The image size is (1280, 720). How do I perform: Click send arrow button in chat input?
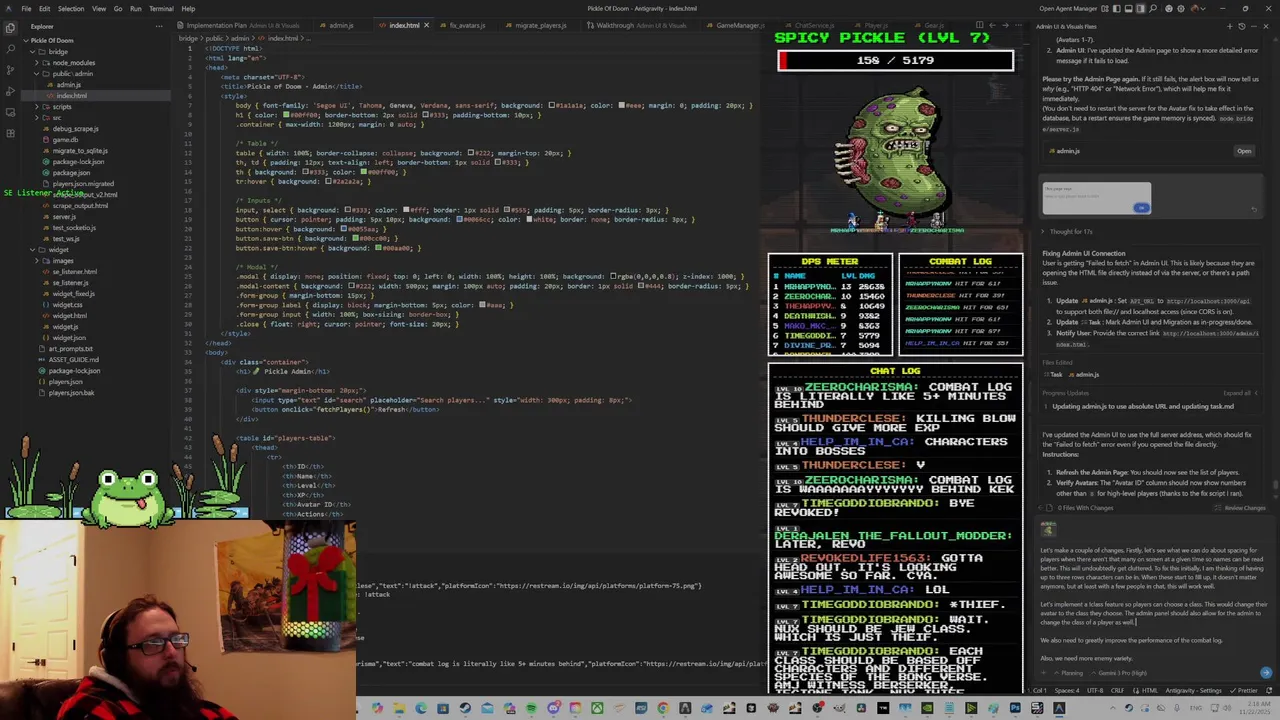tap(1266, 673)
